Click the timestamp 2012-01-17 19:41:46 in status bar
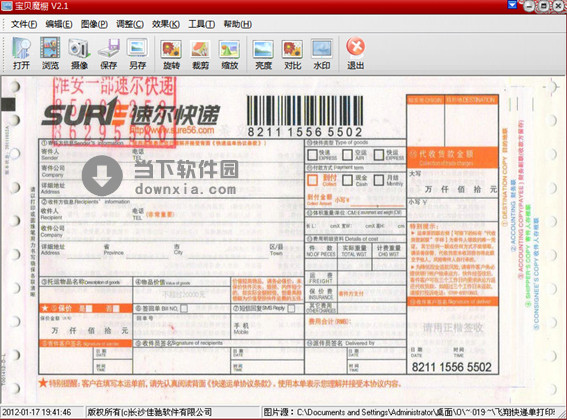The width and height of the screenshot is (567, 420). click(x=37, y=412)
